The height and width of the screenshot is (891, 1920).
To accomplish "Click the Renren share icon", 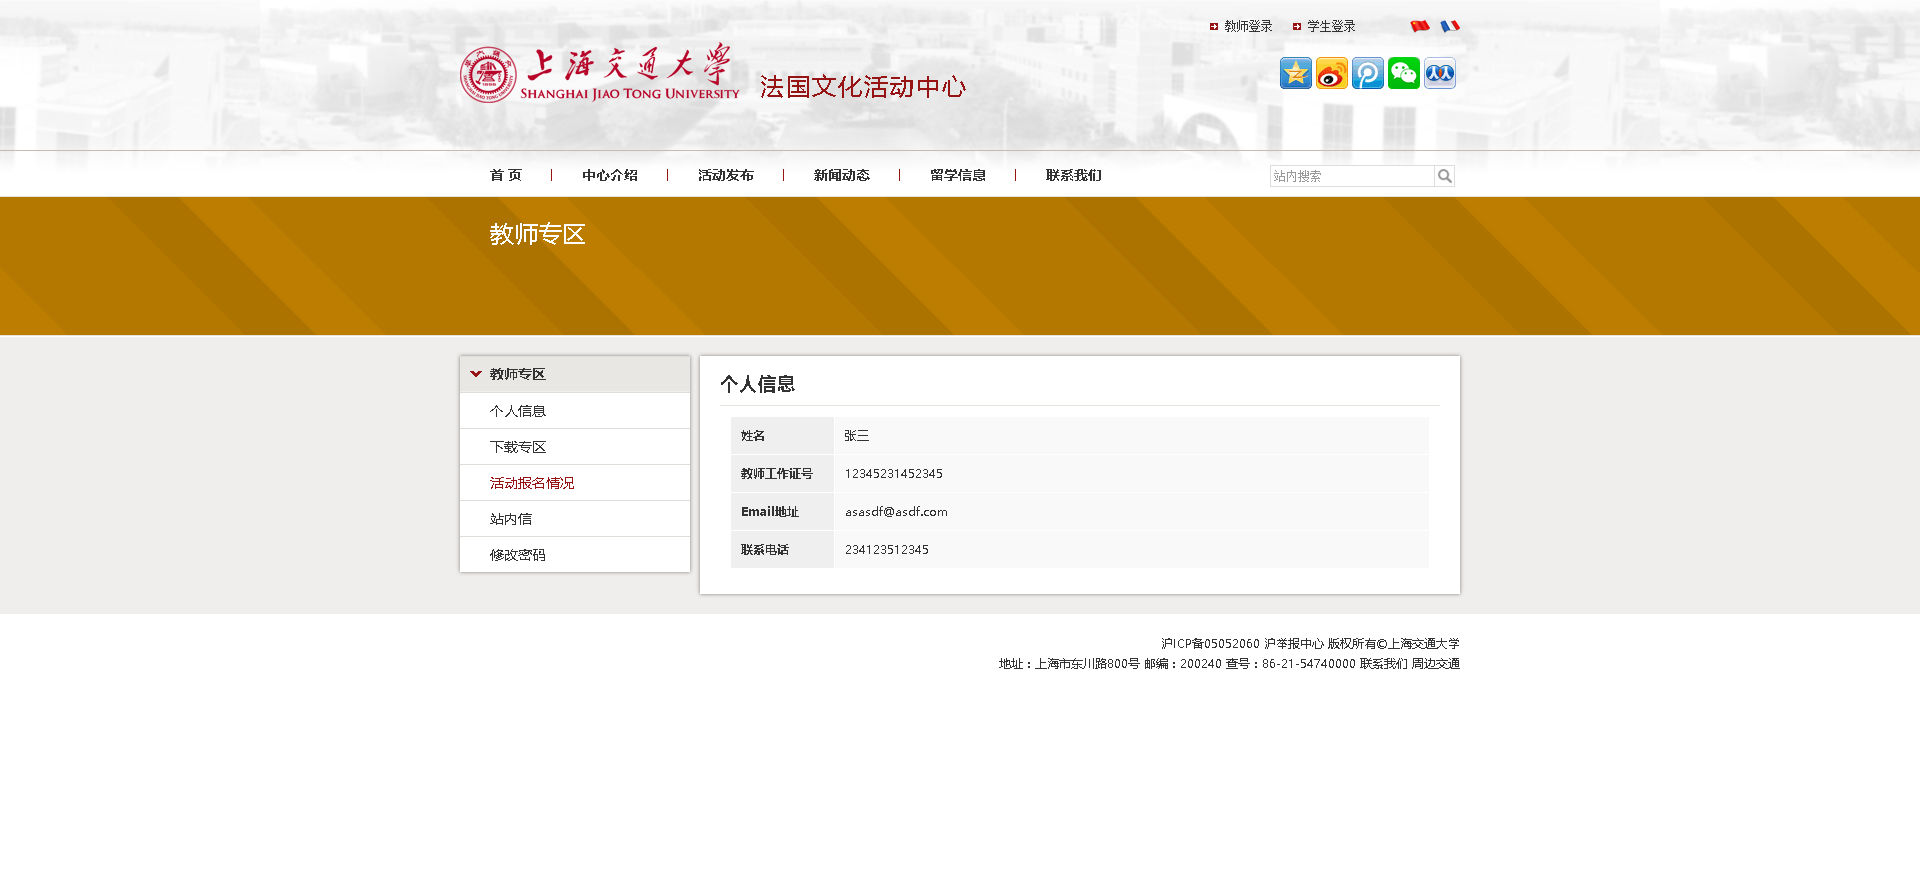I will (1439, 73).
